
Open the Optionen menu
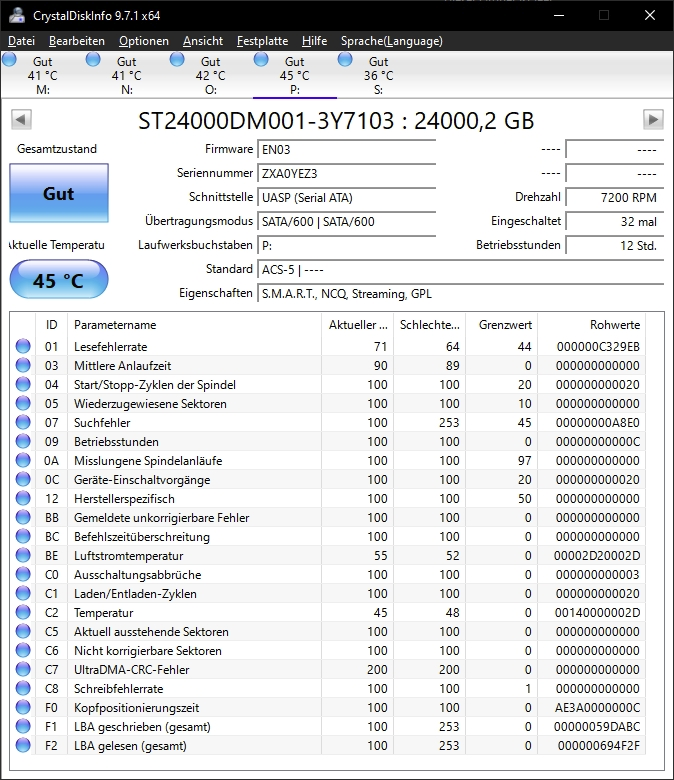coord(144,41)
